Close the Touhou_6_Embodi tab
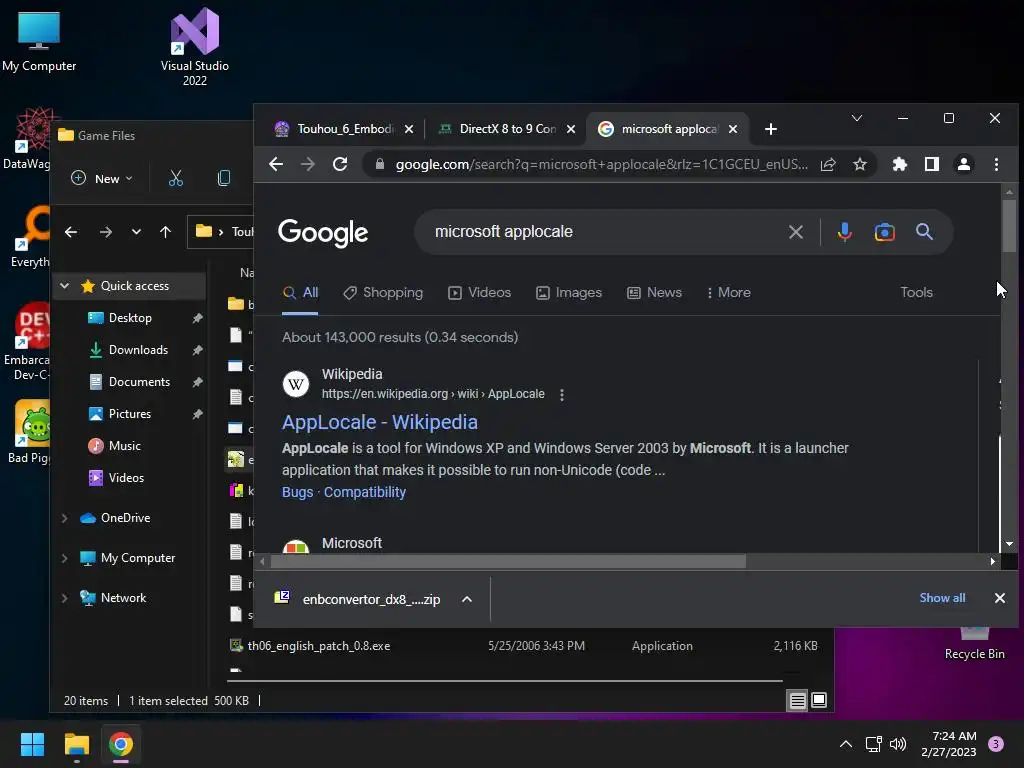This screenshot has width=1024, height=768. tap(409, 129)
